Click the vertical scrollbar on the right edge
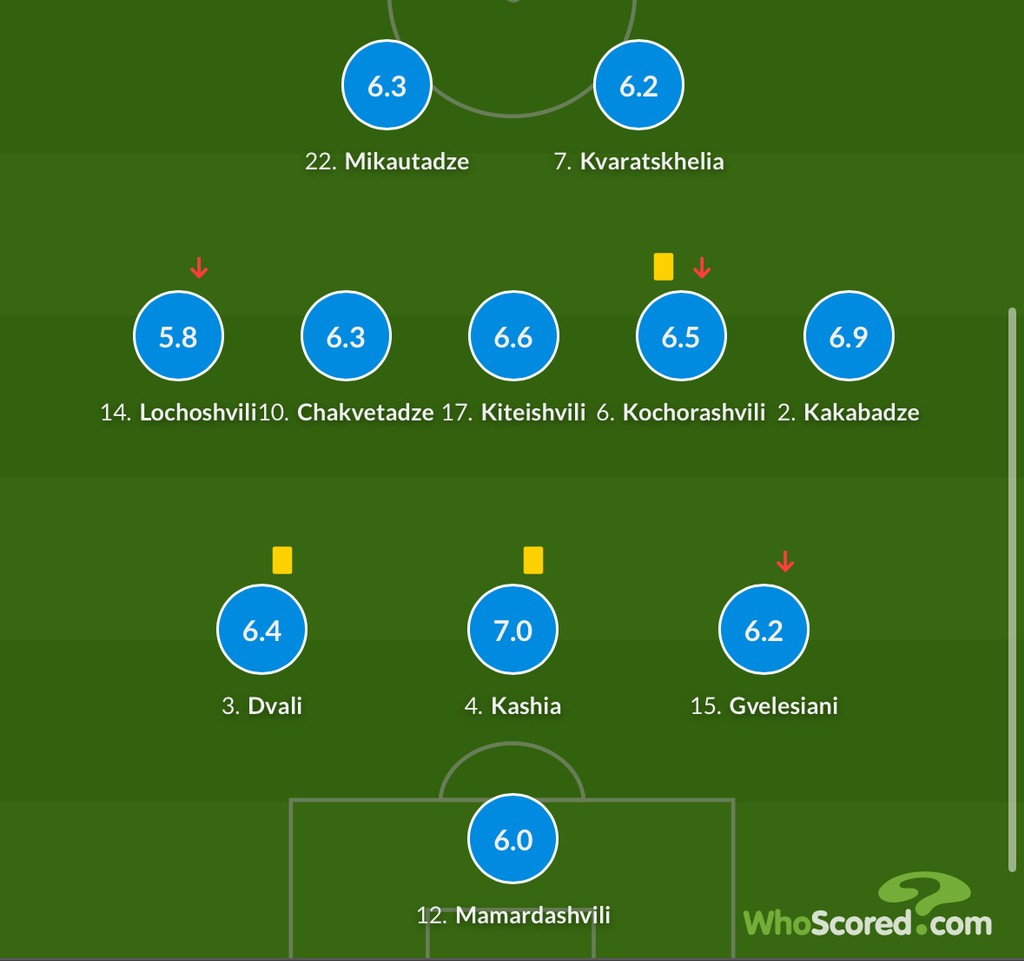This screenshot has width=1024, height=961. (x=1012, y=590)
